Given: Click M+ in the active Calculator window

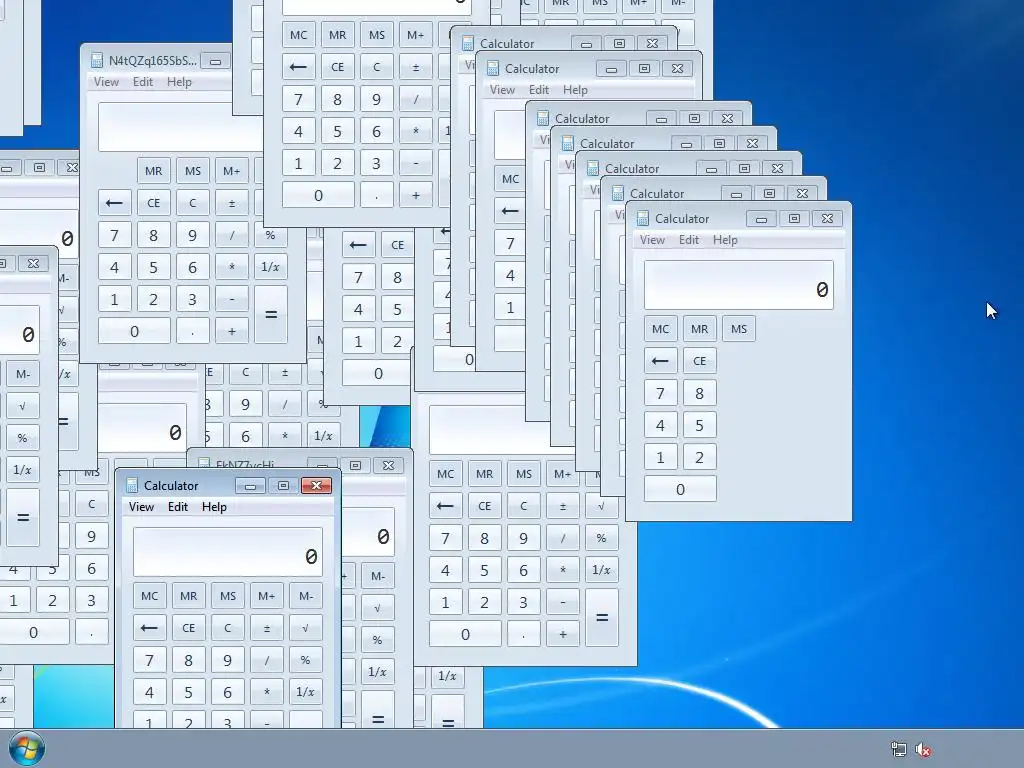Looking at the screenshot, I should 266,596.
